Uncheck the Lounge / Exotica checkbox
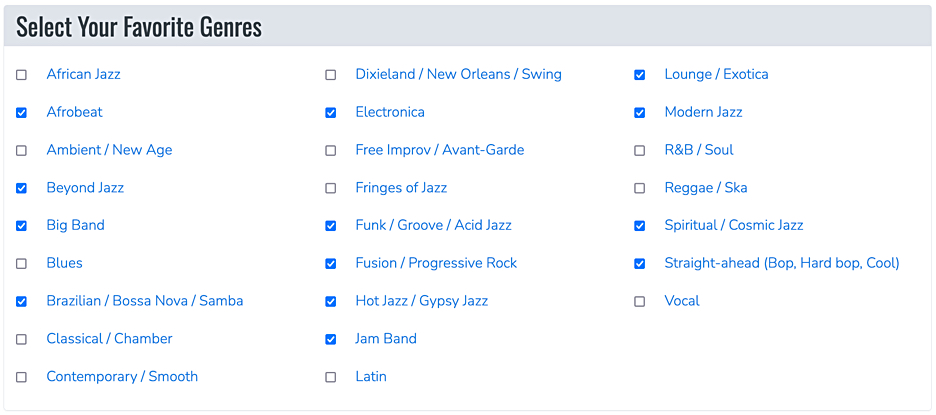Viewport: 936px width, 415px height. 639,75
